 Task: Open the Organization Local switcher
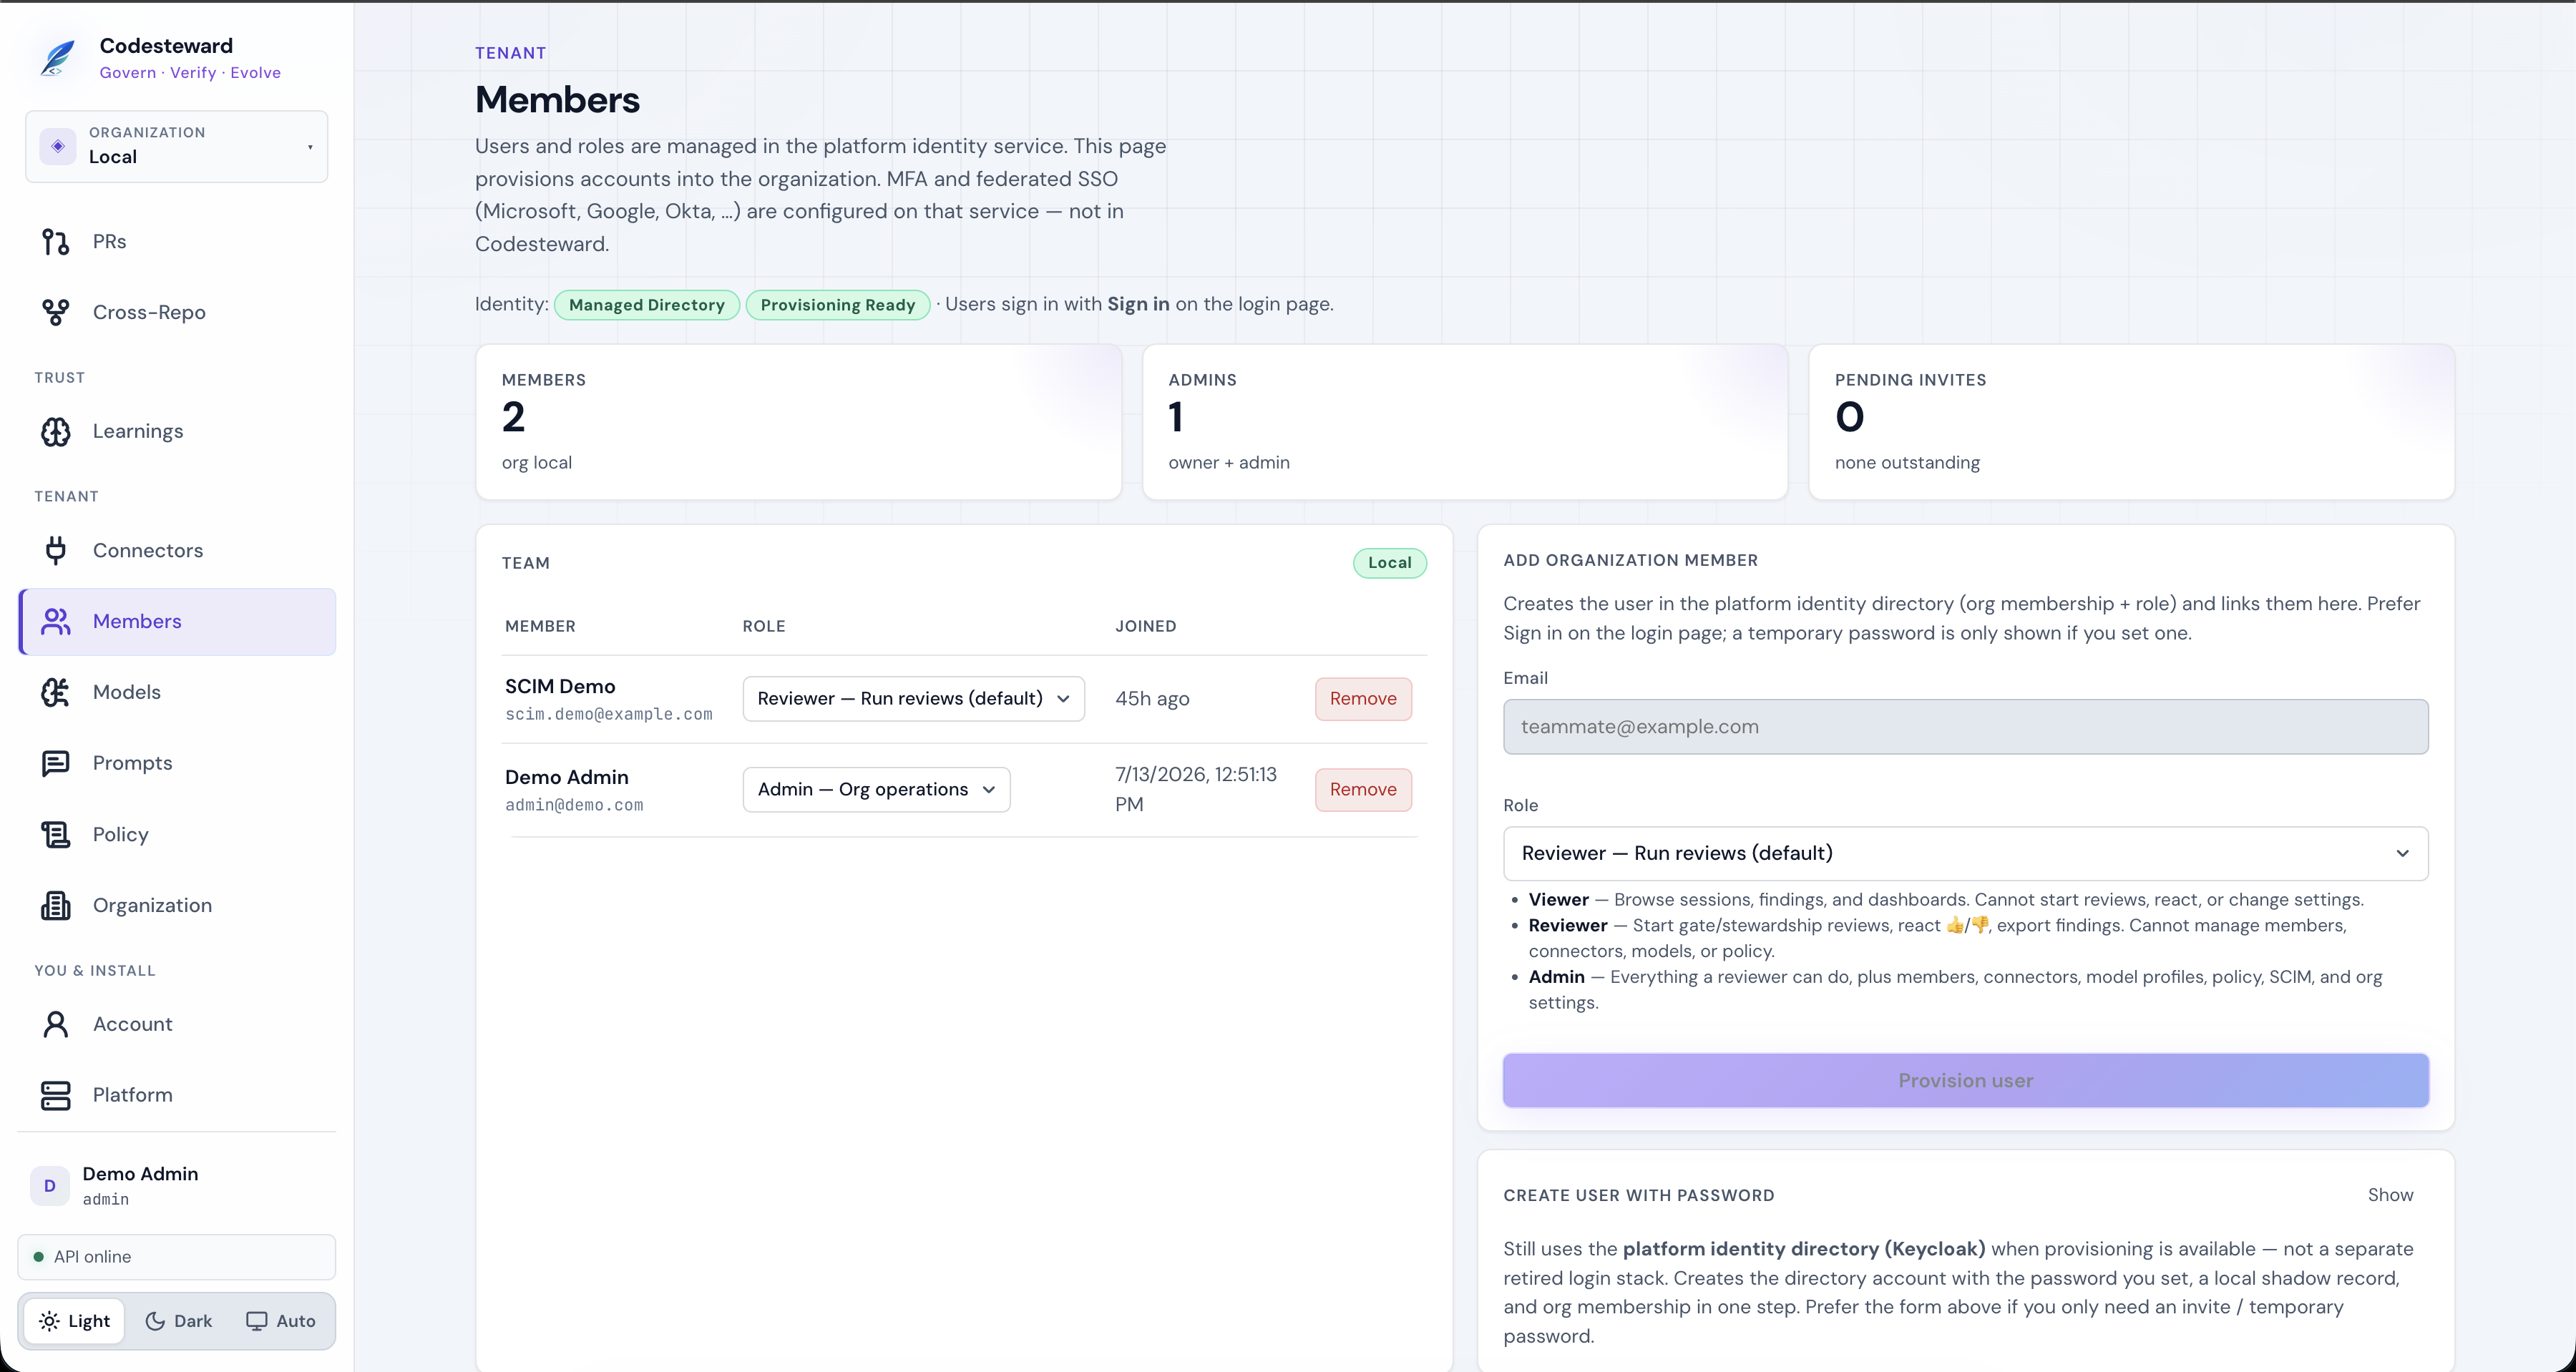(x=177, y=146)
